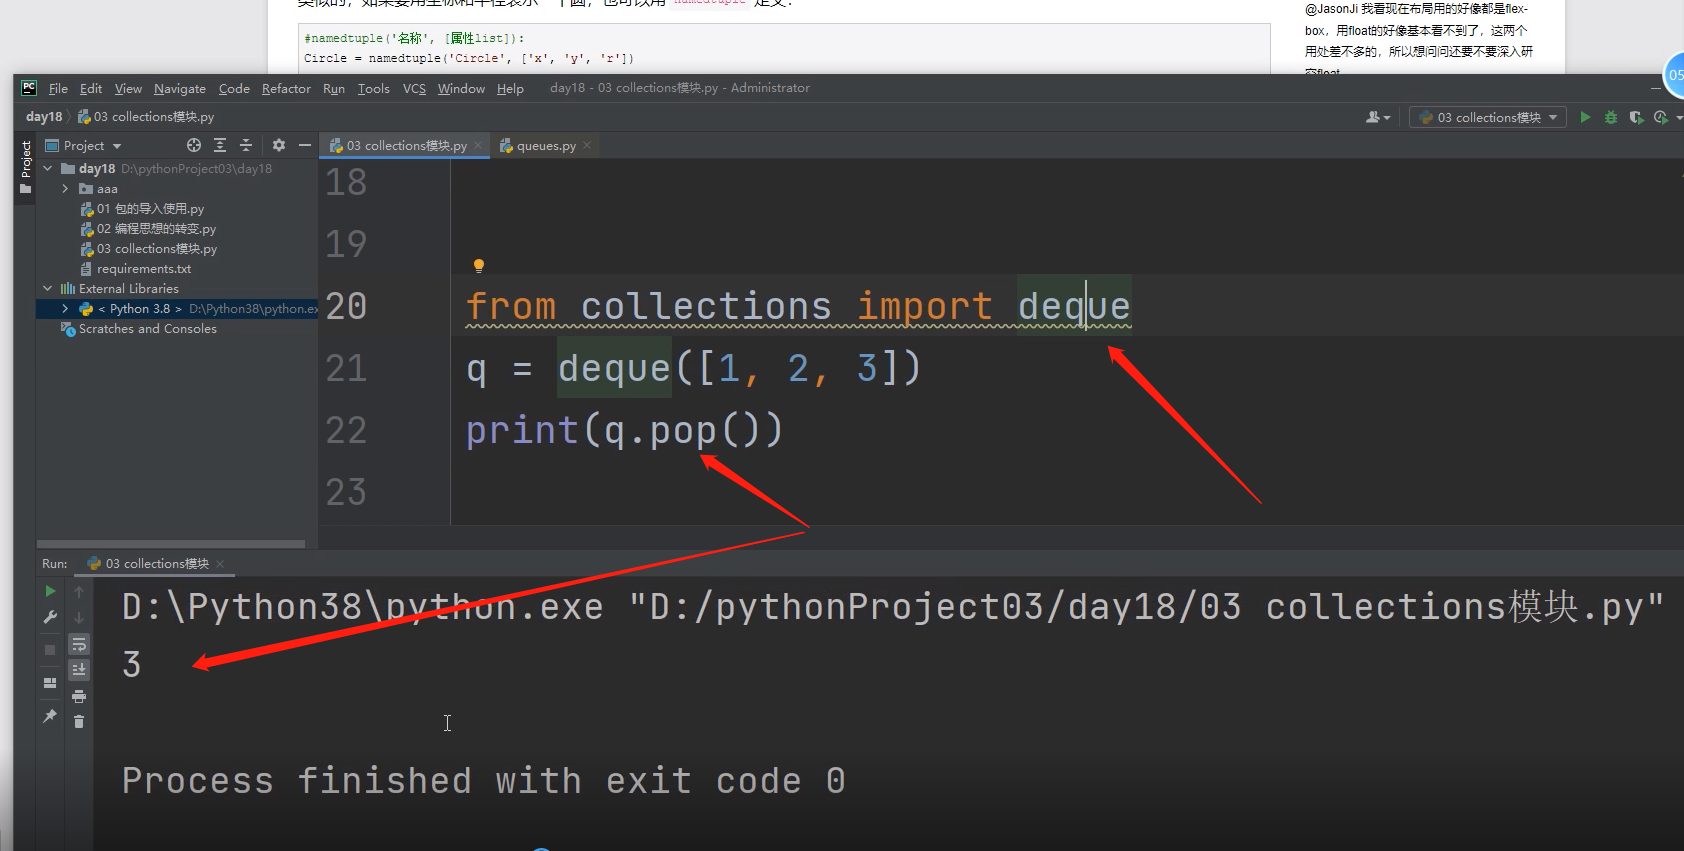Toggle the Project tool window side tab

(25, 168)
